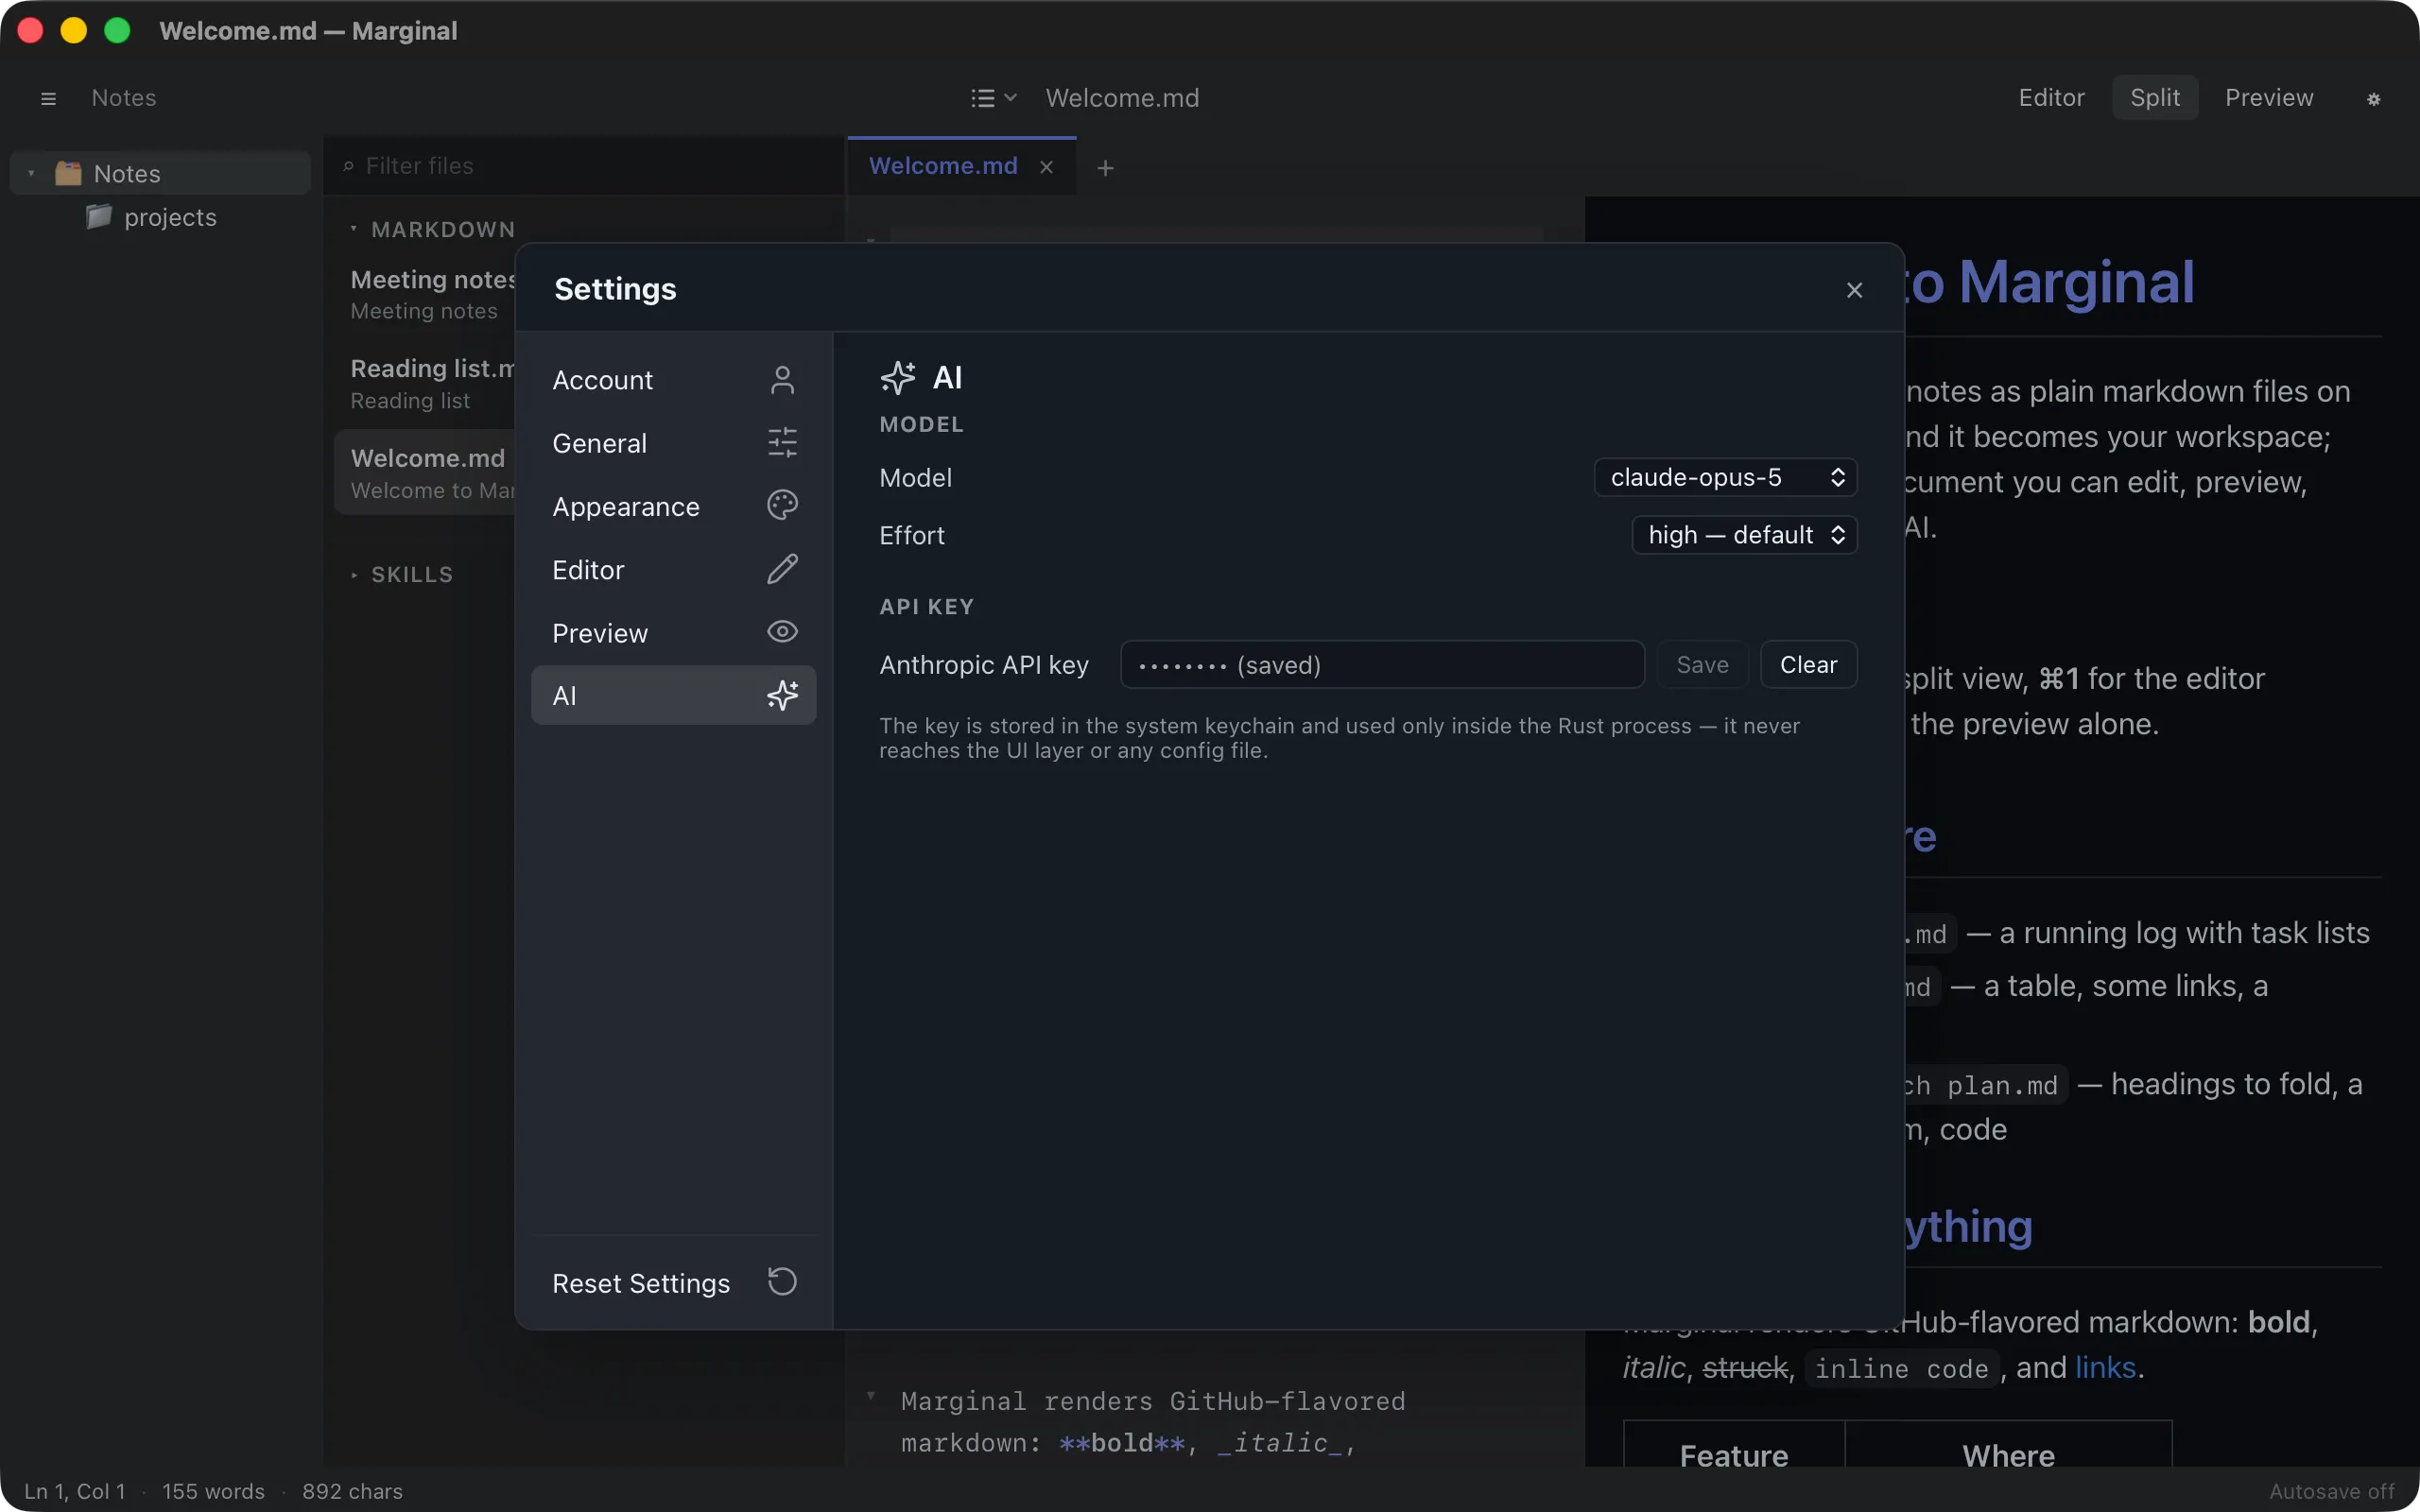Switch to Editor view mode
Screen dimensions: 2420x1512
pyautogui.click(x=2051, y=98)
